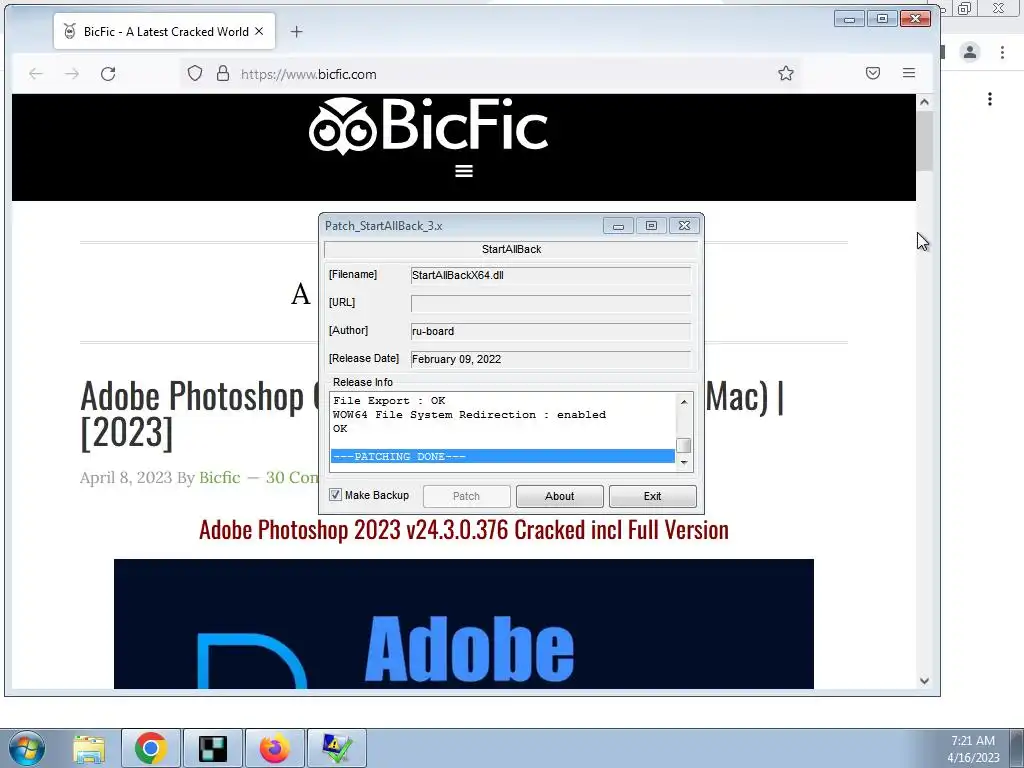Viewport: 1024px width, 768px height.
Task: Click the Exit button in patcher
Action: (x=652, y=496)
